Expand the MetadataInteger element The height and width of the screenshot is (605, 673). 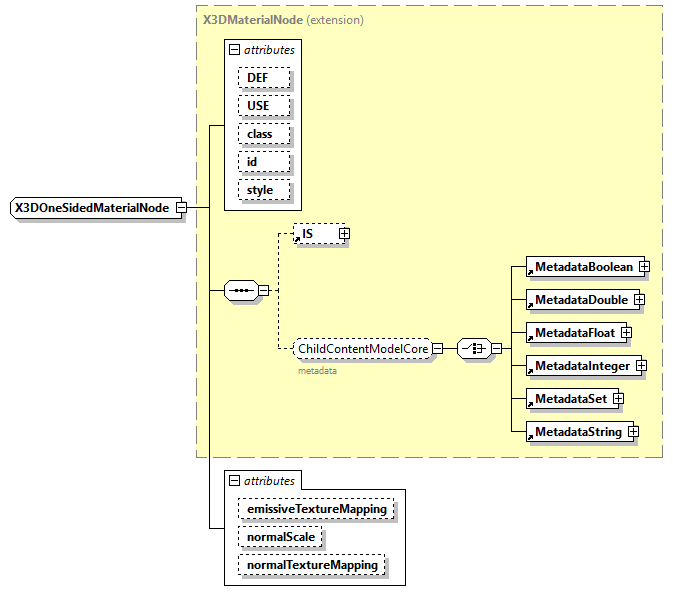tap(642, 366)
